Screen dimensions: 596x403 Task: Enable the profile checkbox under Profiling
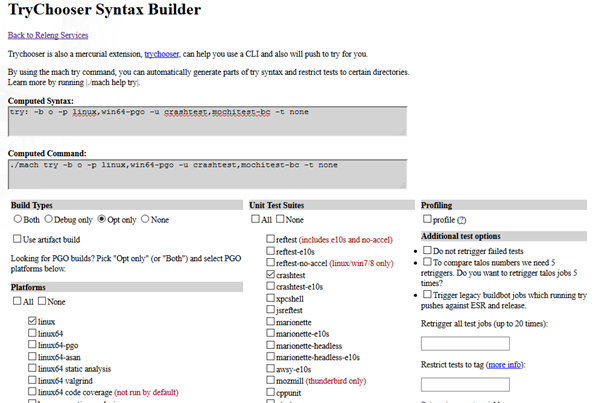point(427,219)
